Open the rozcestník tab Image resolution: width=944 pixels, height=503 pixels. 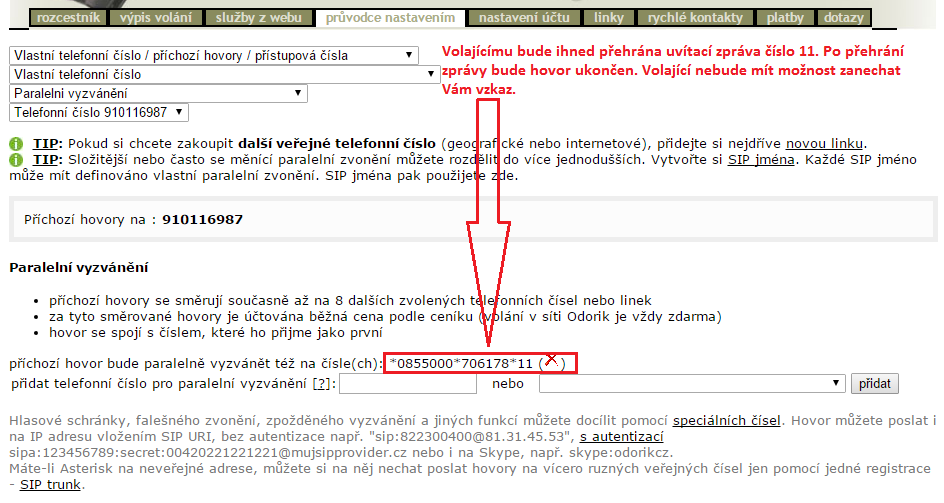(68, 18)
